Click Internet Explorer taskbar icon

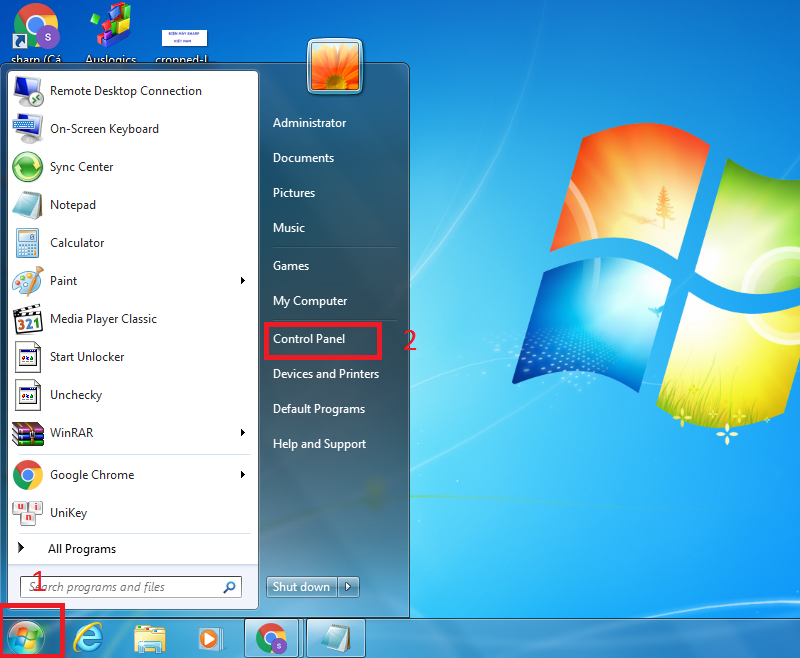coord(88,637)
